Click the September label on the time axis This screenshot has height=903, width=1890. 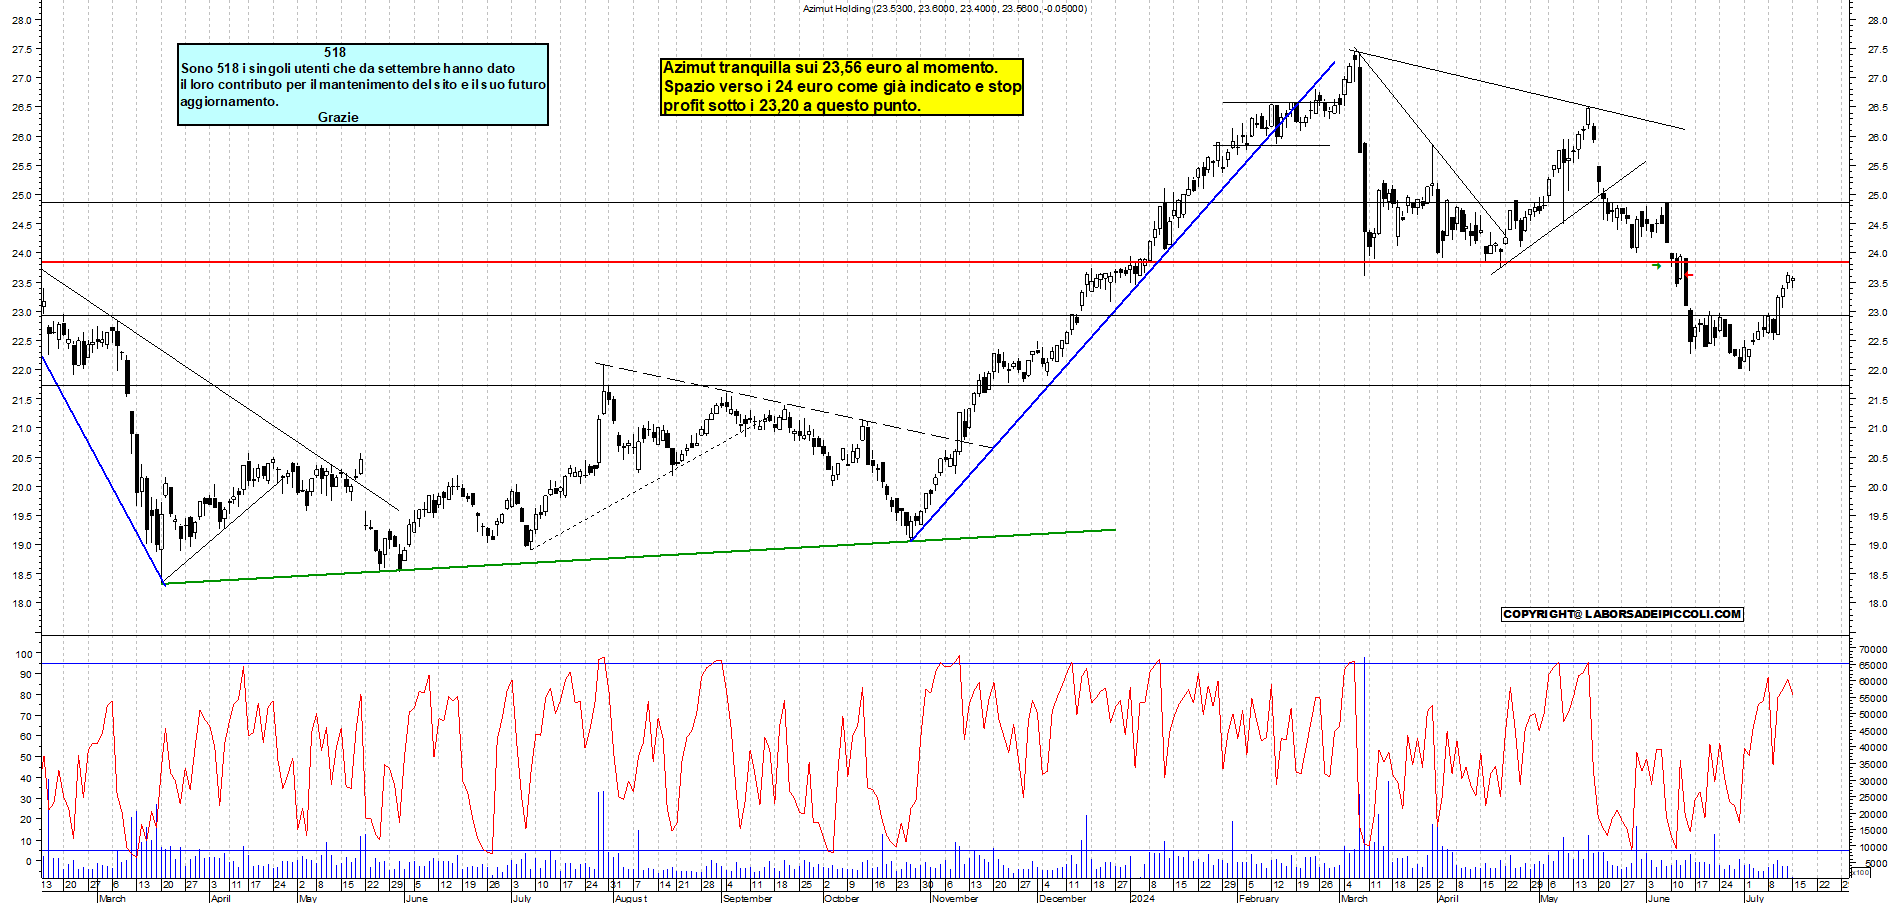click(x=747, y=898)
